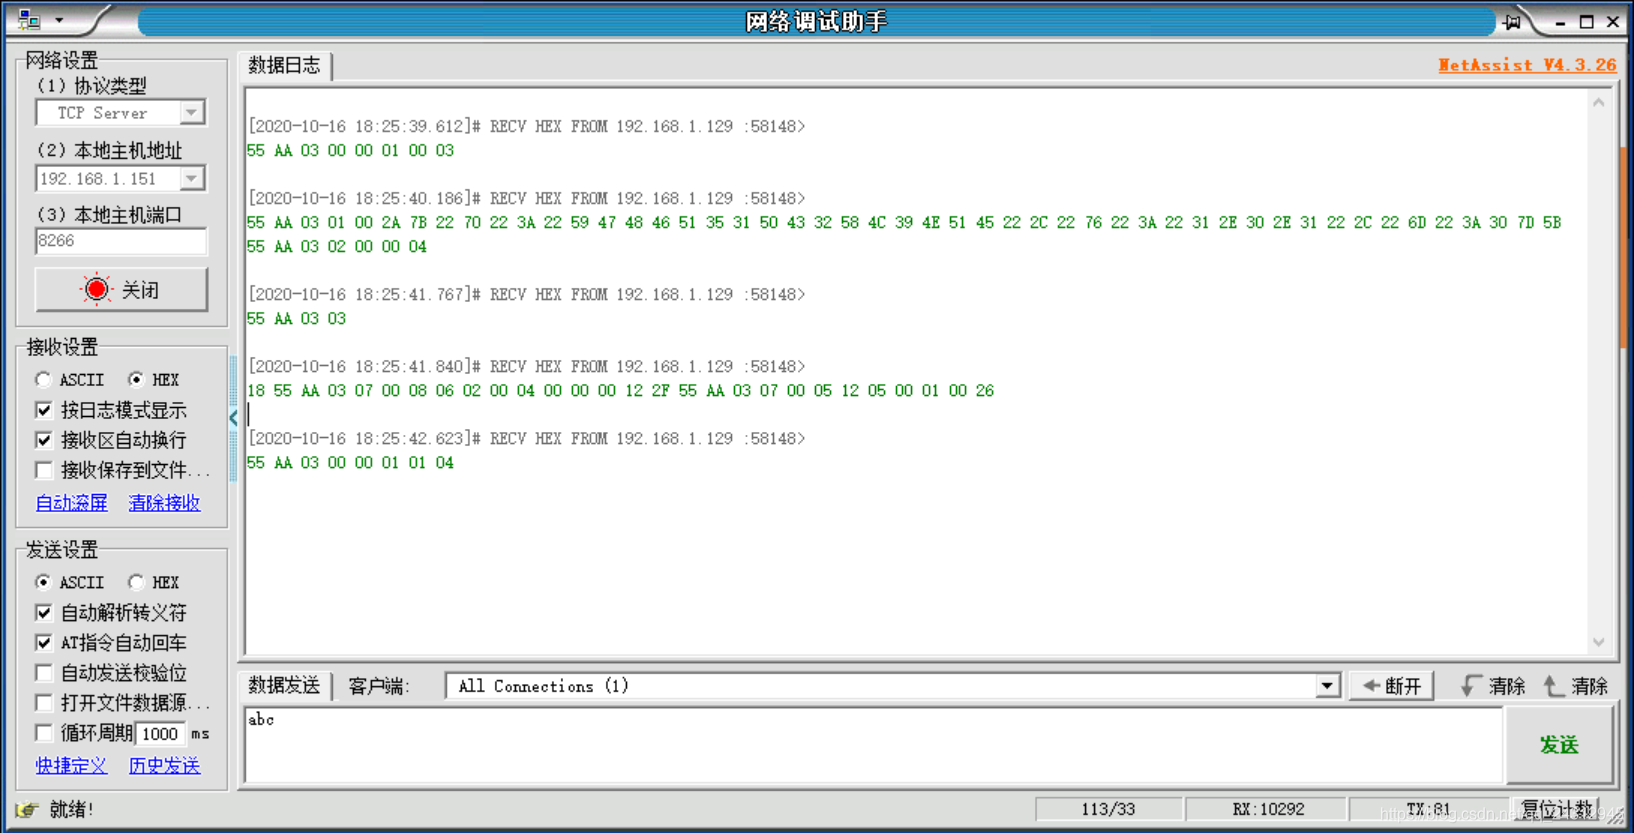
Task: Enable 循环周期 checkbox
Action: coord(44,733)
